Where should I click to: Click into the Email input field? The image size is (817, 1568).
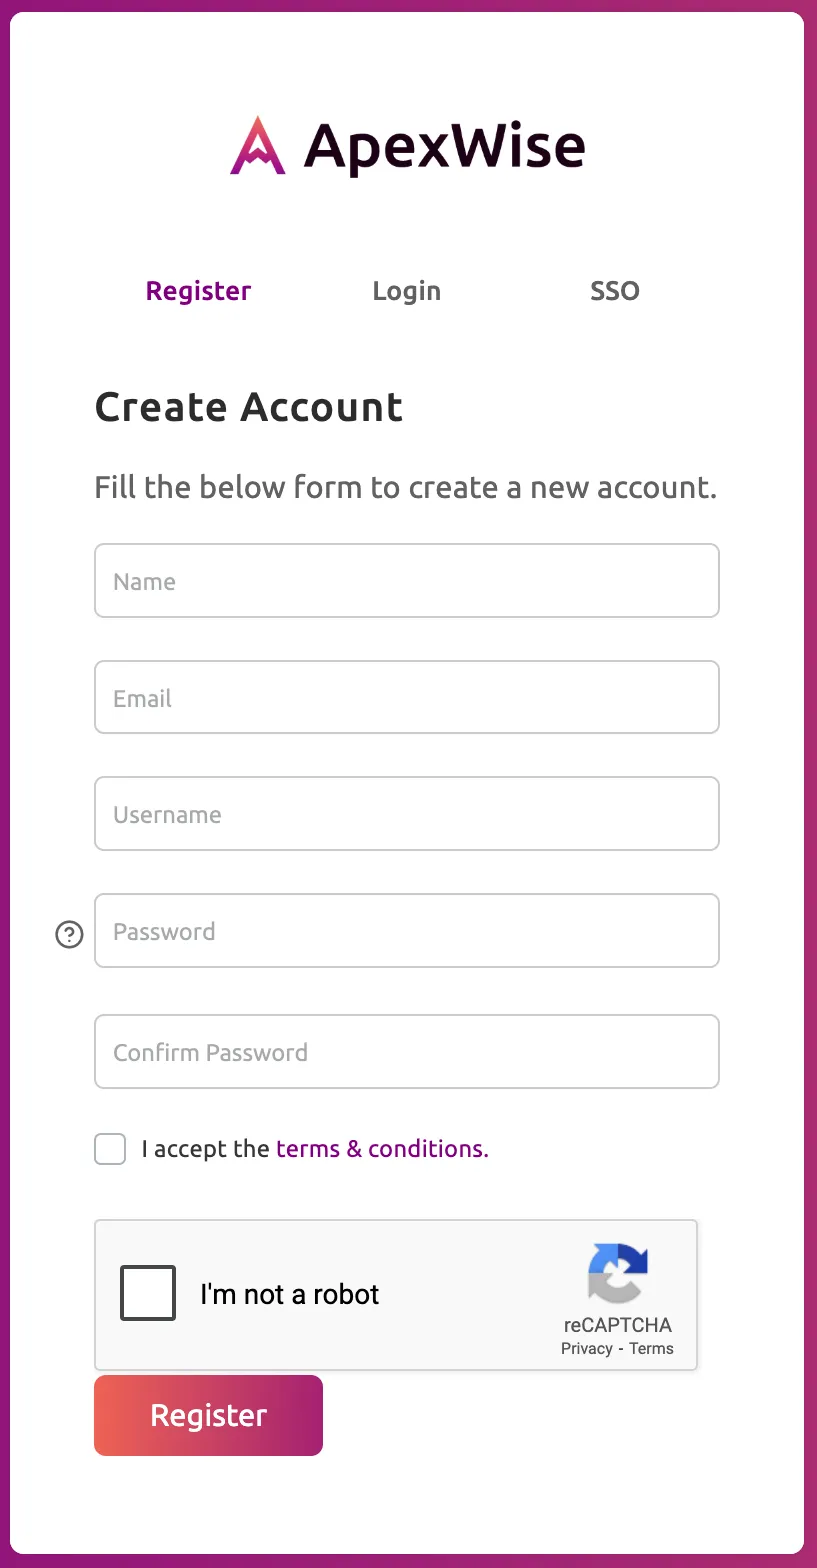(406, 697)
